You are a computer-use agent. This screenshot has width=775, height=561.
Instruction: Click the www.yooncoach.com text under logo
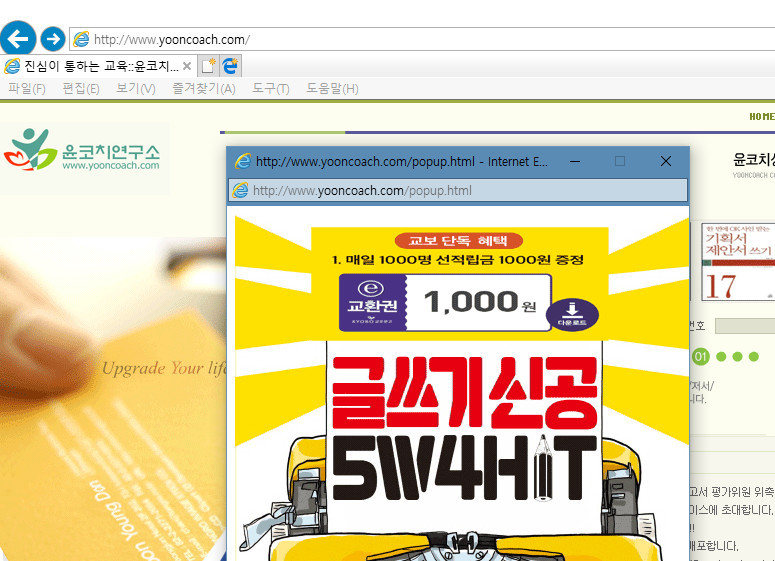[111, 166]
